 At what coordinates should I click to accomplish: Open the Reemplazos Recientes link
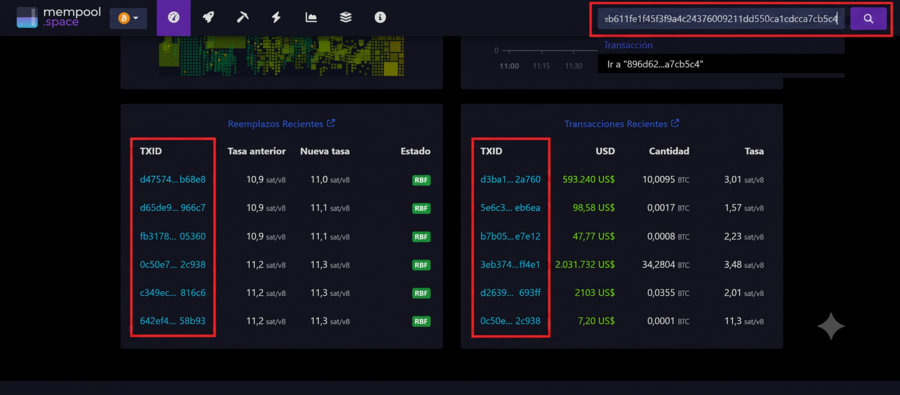tap(281, 123)
